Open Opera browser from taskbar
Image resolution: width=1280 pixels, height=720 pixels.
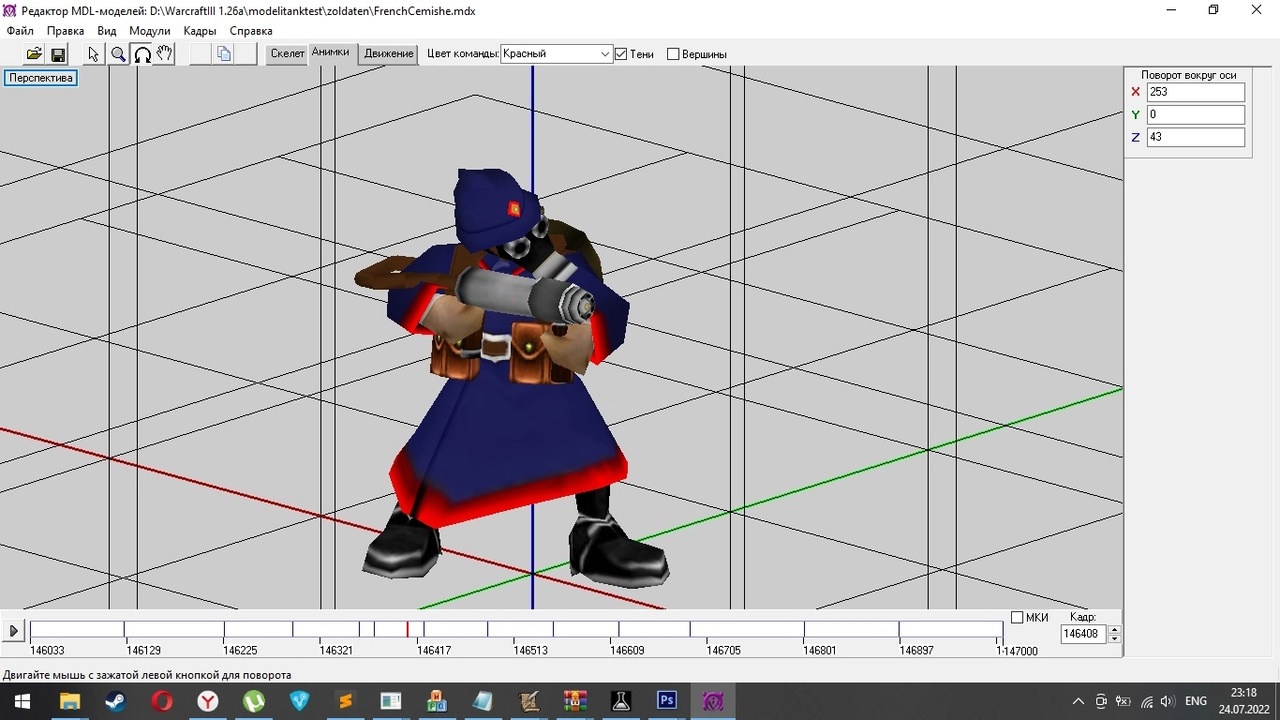point(161,701)
